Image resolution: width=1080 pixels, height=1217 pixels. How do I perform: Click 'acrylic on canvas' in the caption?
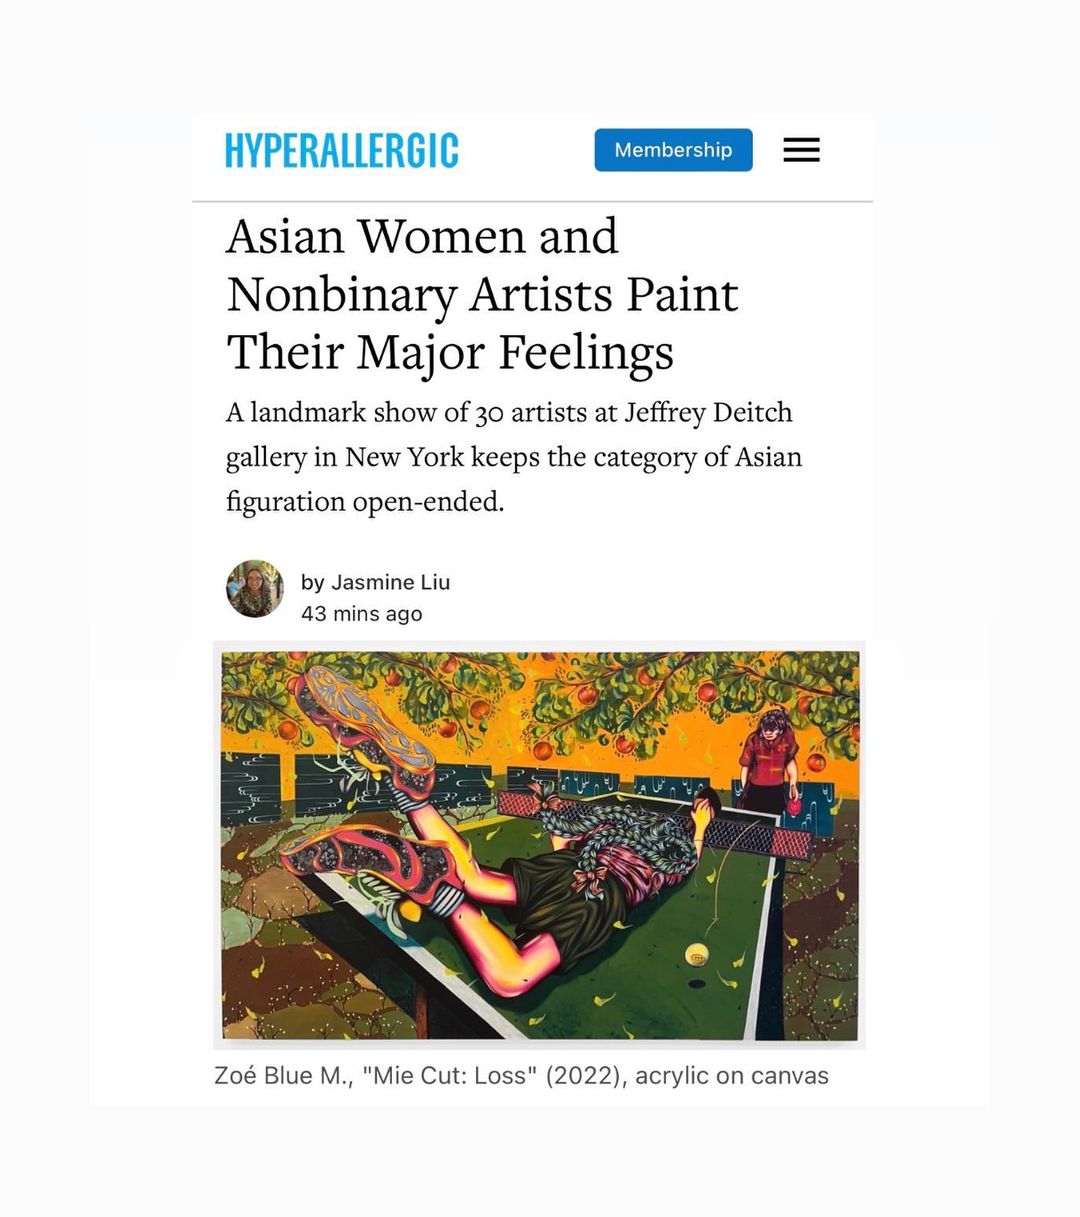coord(732,1076)
